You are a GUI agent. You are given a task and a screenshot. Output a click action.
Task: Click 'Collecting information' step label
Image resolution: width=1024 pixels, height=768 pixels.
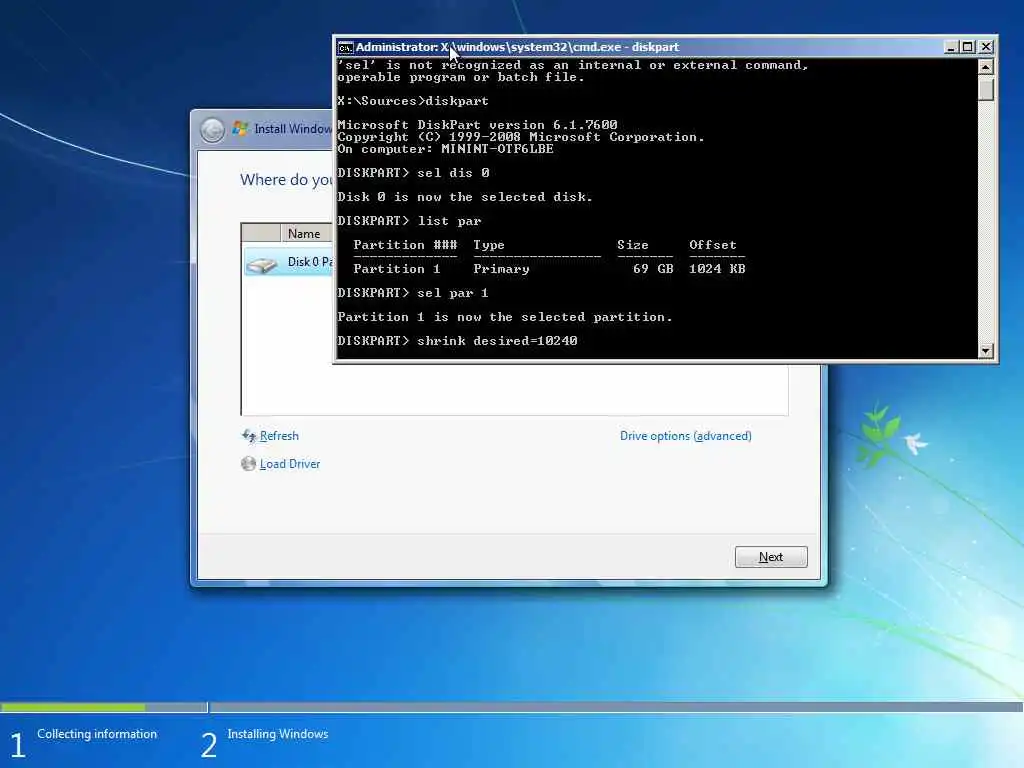pos(97,734)
